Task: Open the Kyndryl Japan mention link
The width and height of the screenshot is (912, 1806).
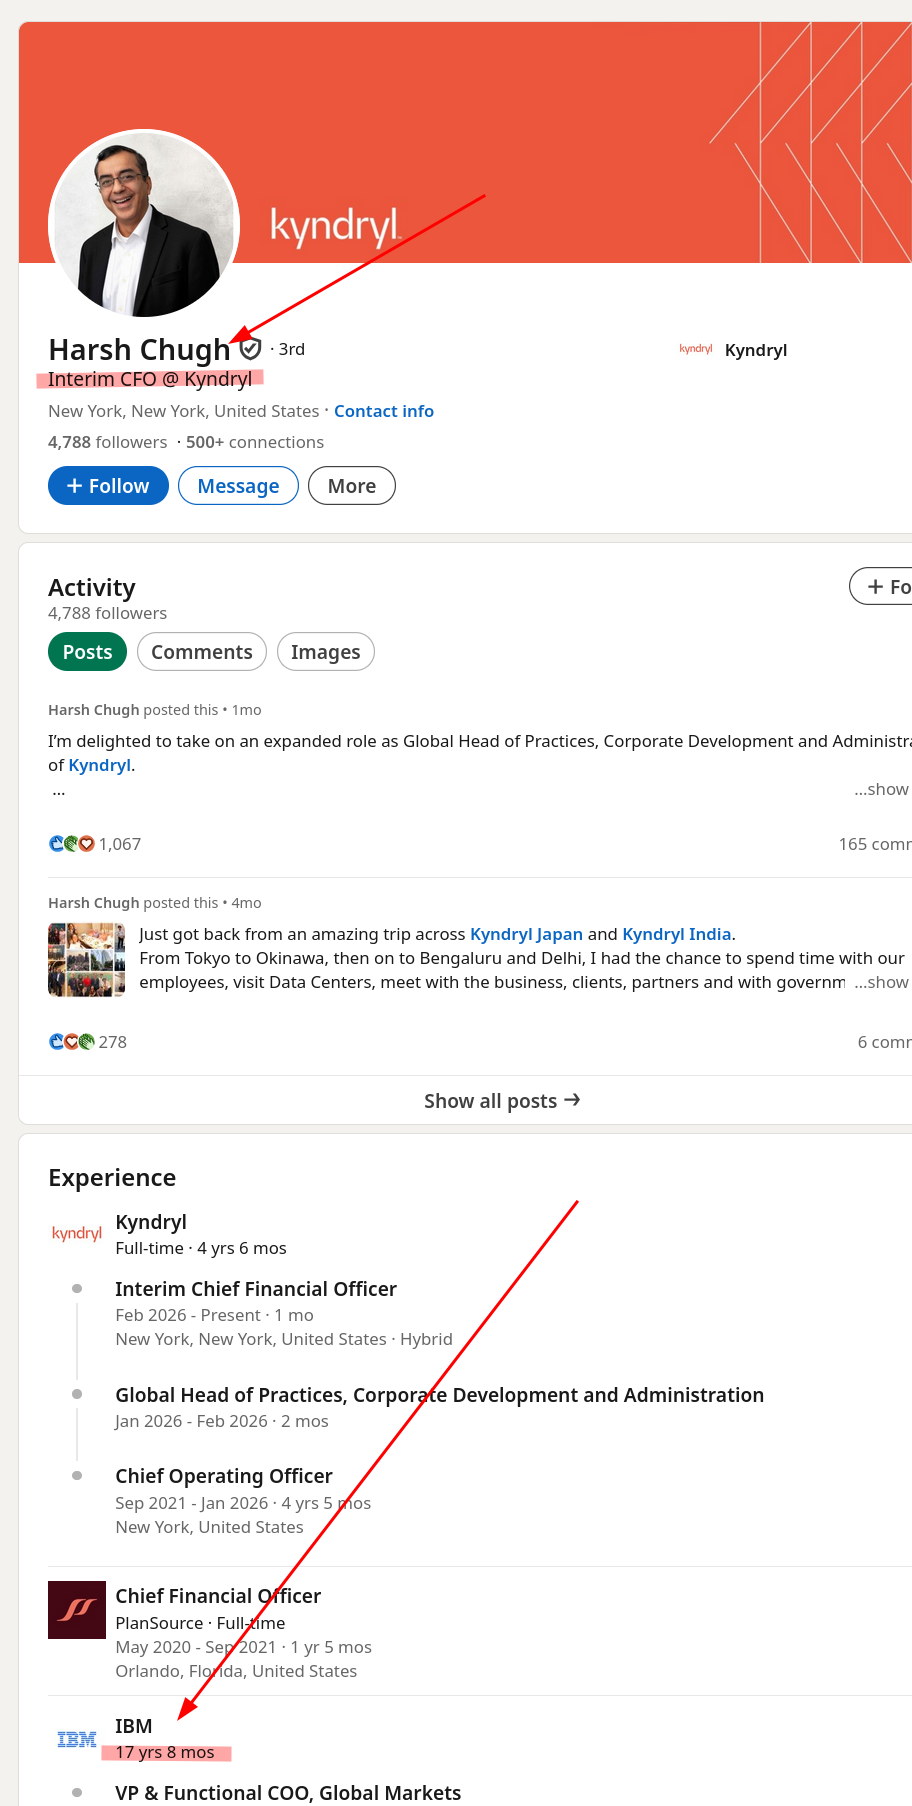Action: (526, 934)
